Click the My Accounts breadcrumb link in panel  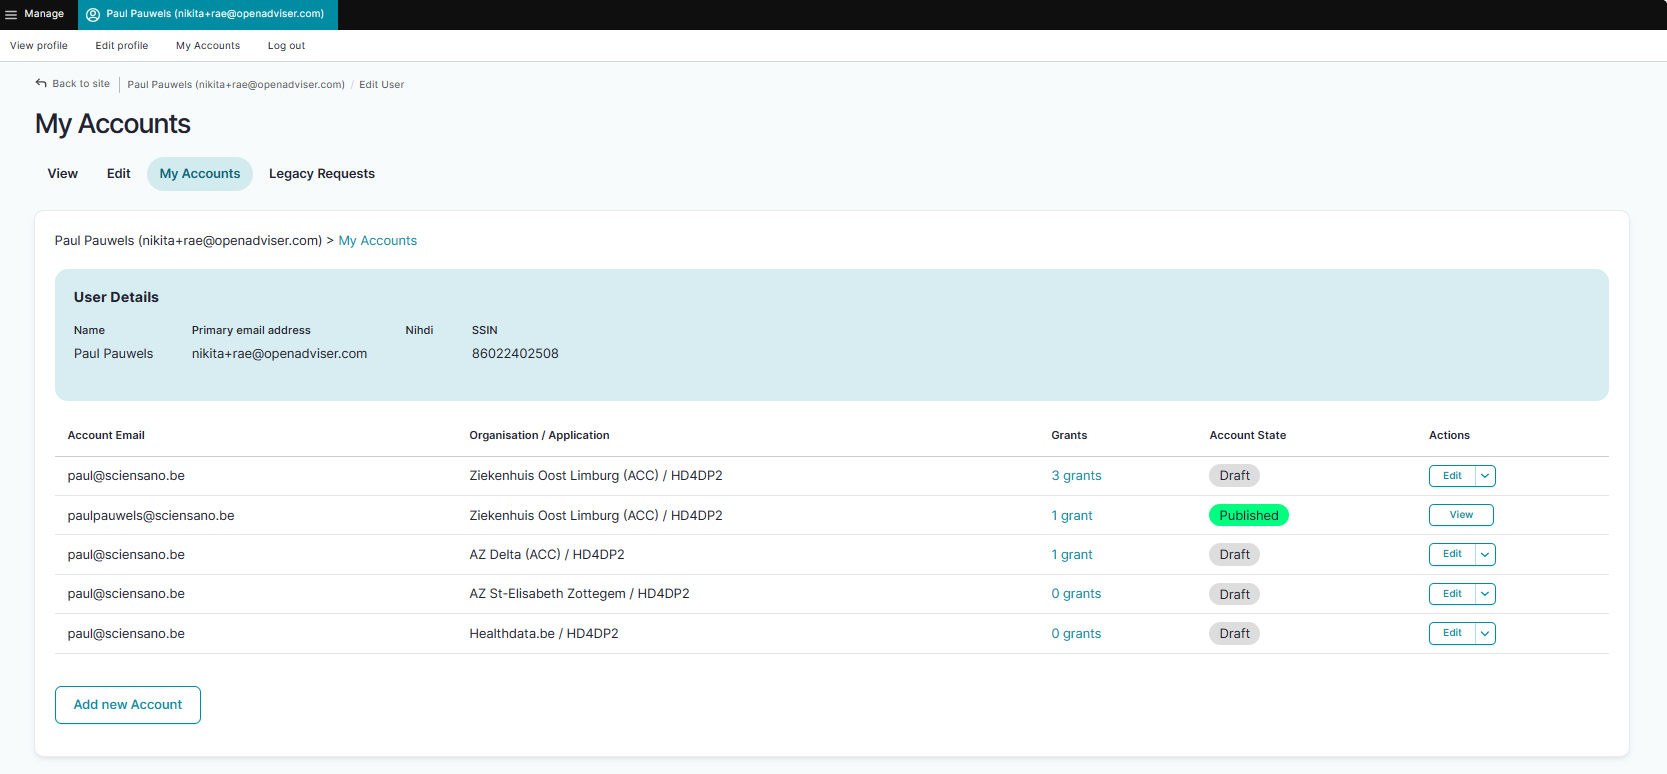tap(377, 241)
